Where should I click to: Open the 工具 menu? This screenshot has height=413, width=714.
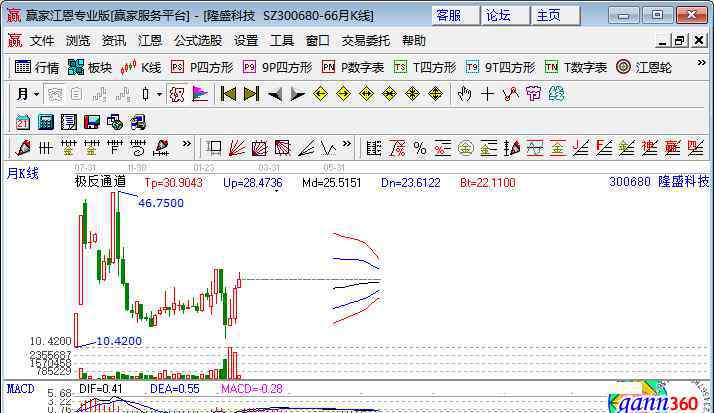click(282, 41)
